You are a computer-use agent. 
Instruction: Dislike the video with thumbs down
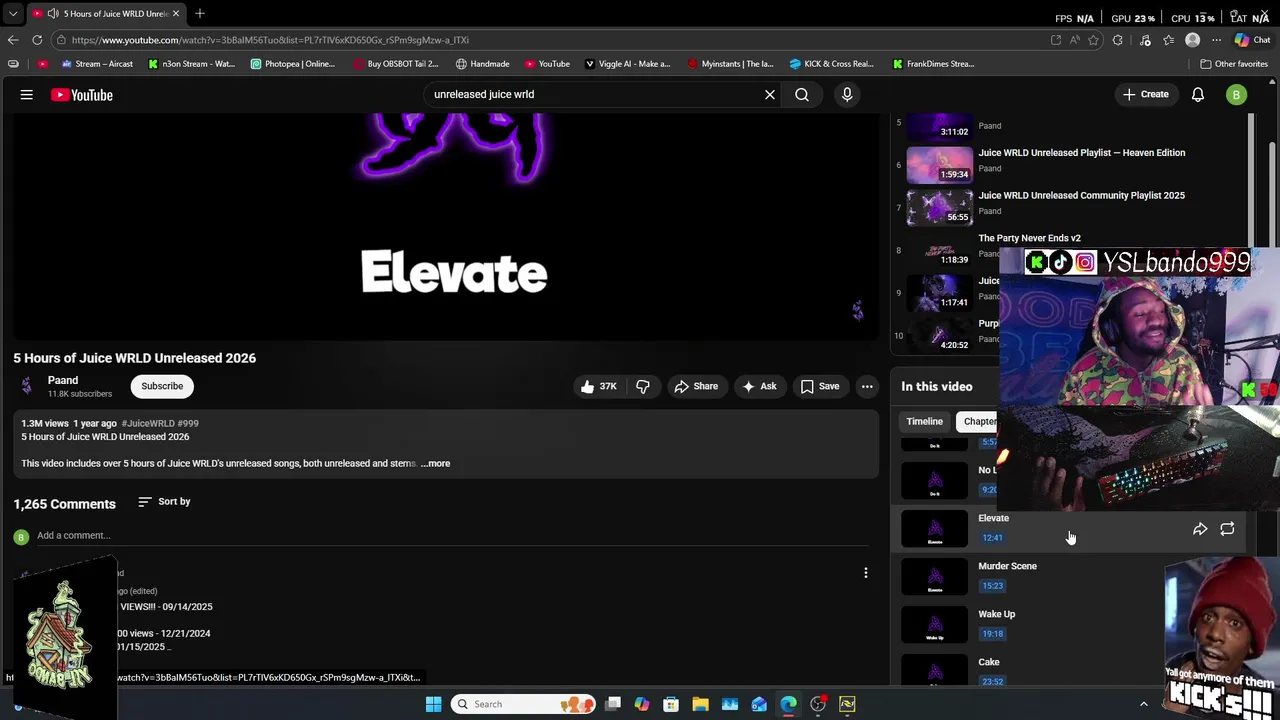tap(643, 386)
